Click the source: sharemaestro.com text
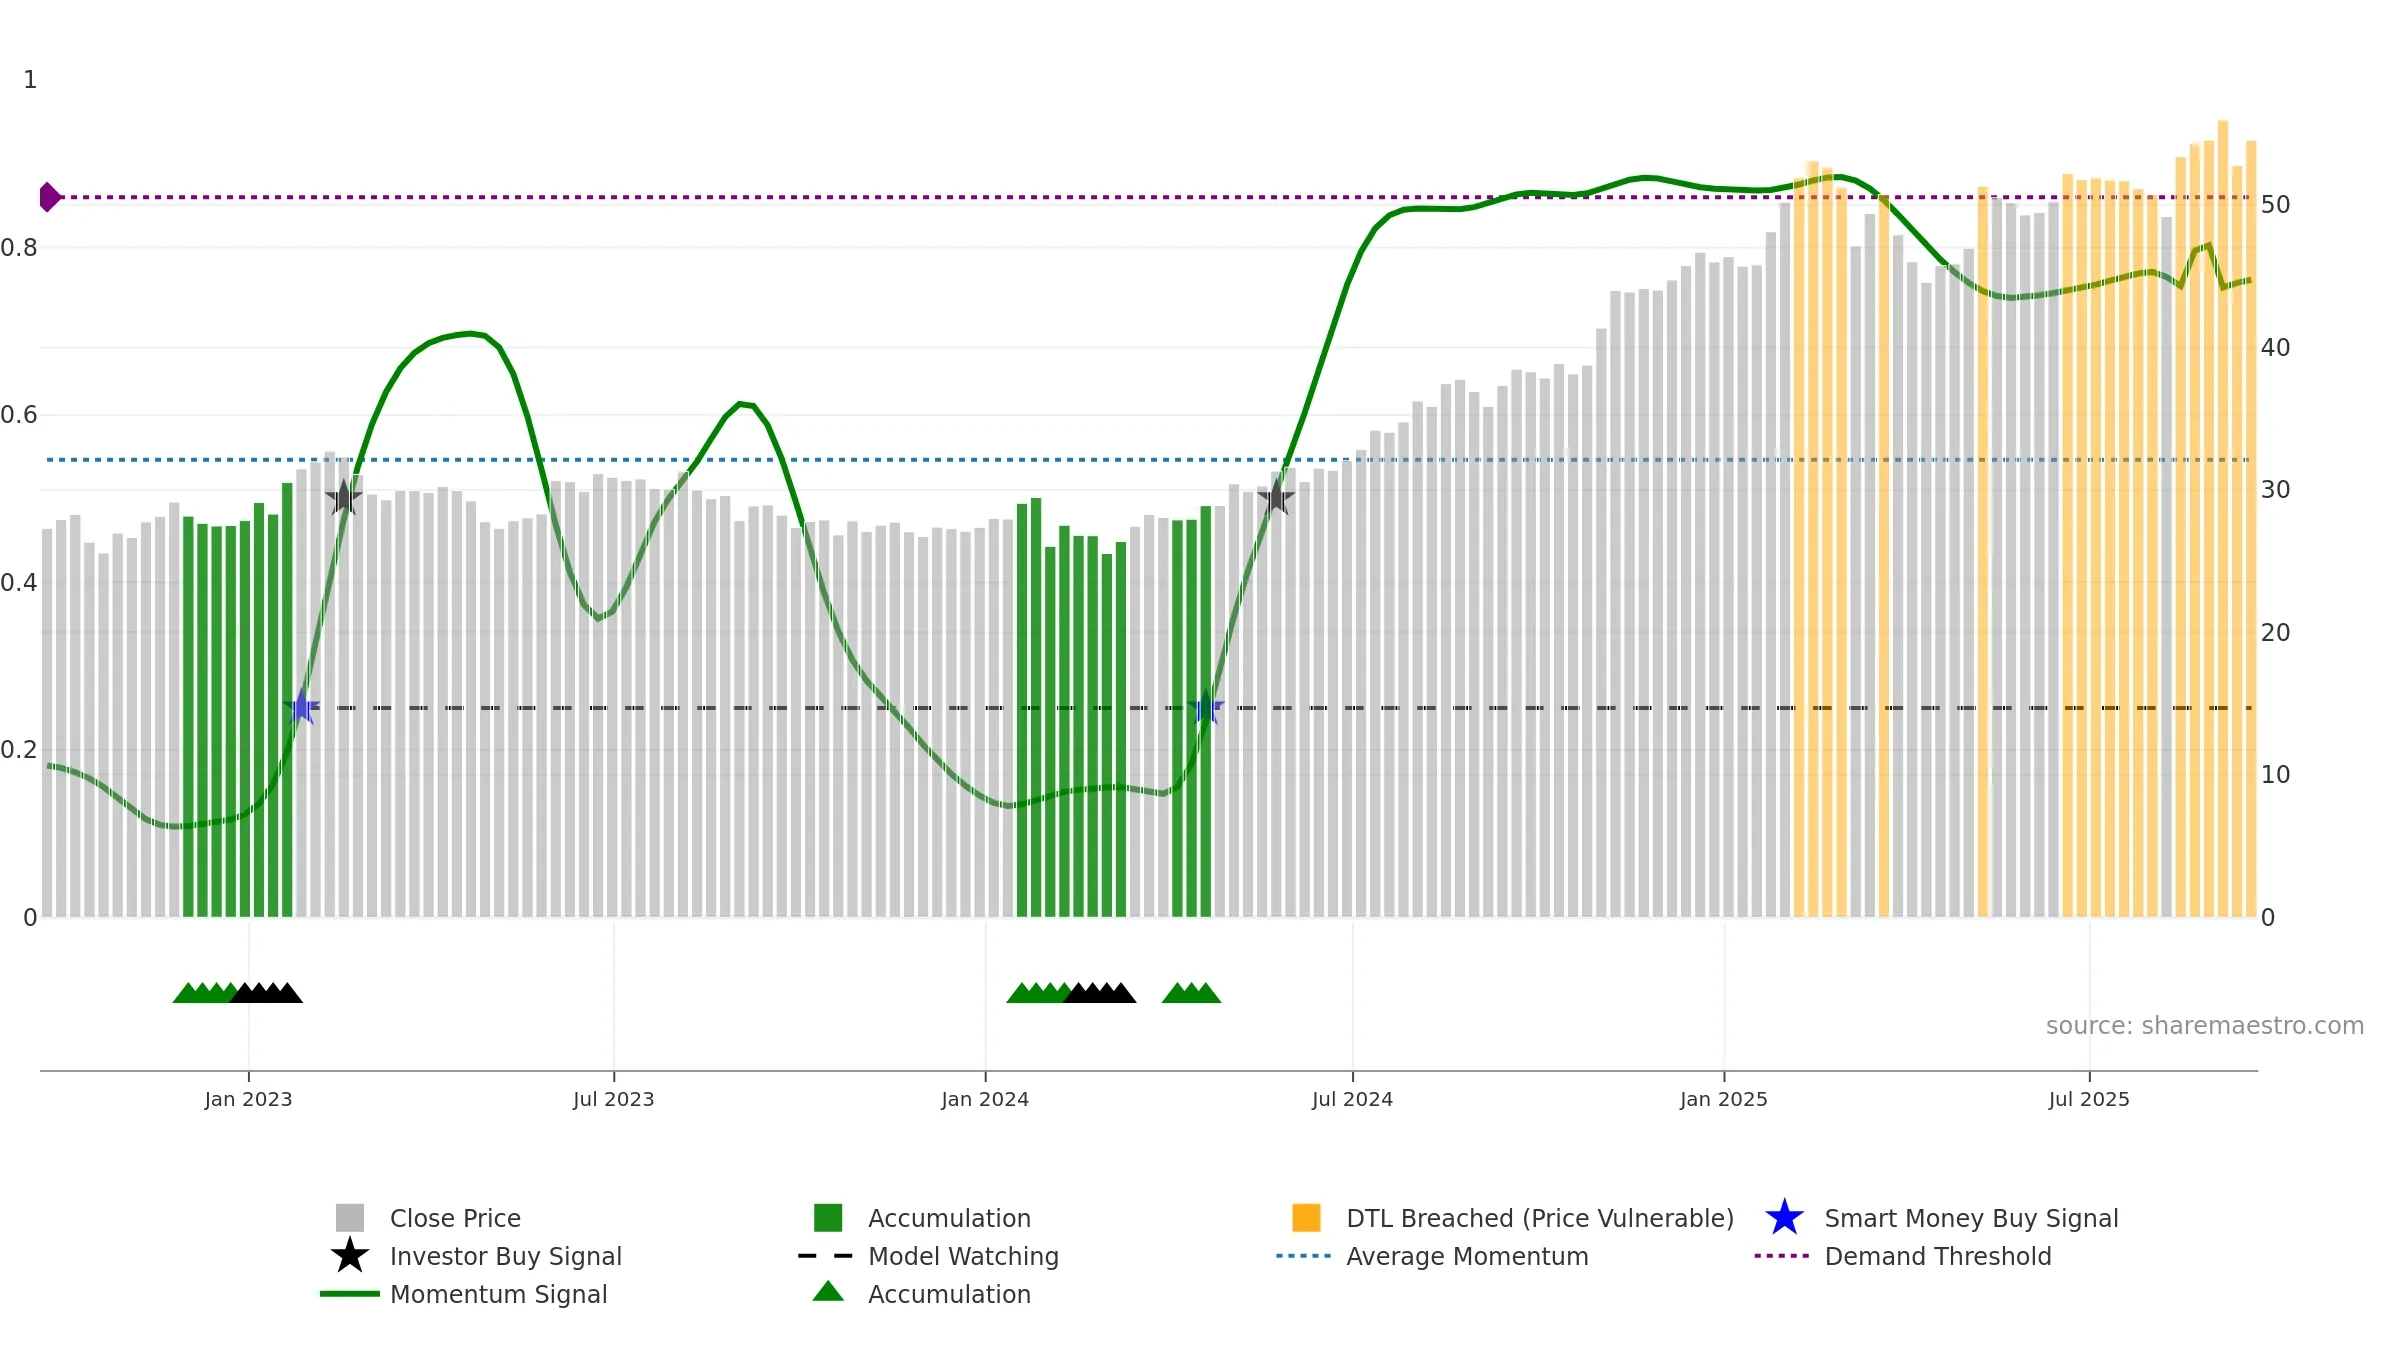The width and height of the screenshot is (2400, 1350). tap(2205, 1025)
